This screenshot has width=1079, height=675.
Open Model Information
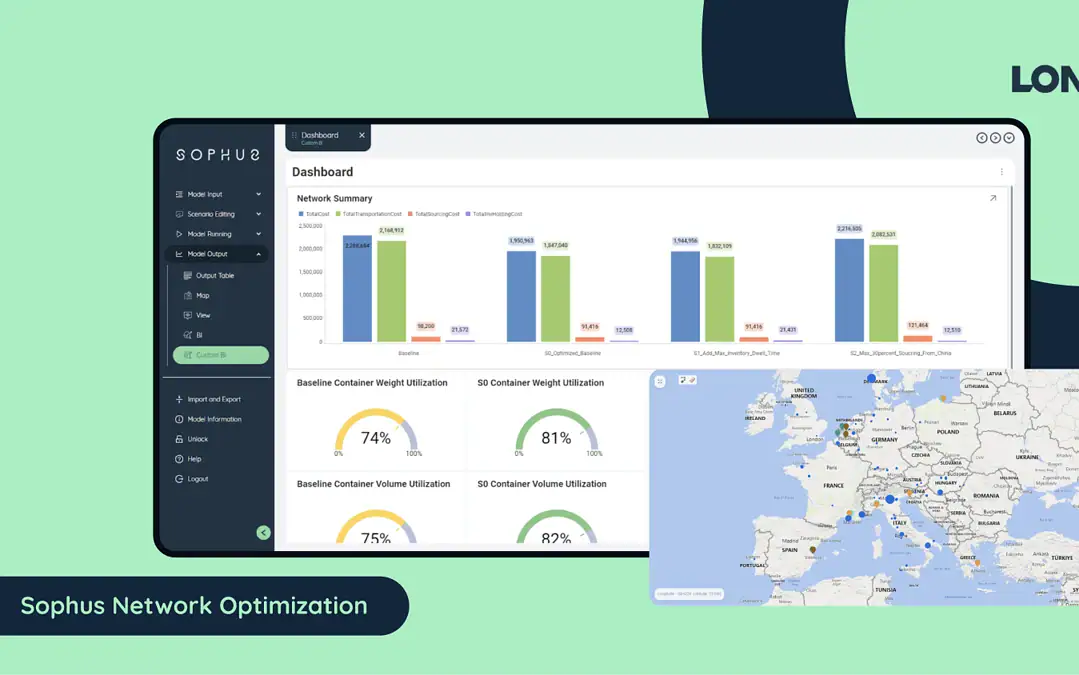tap(214, 419)
